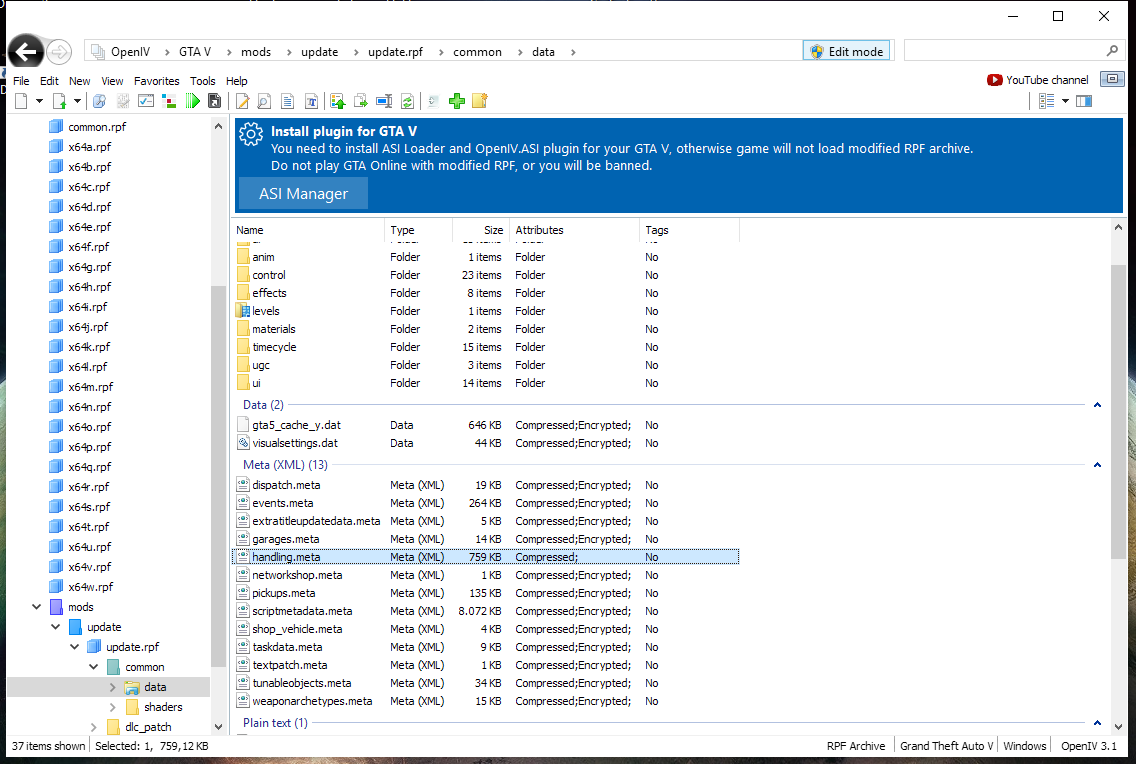The height and width of the screenshot is (764, 1136).
Task: Open the New menu
Action: 80,81
